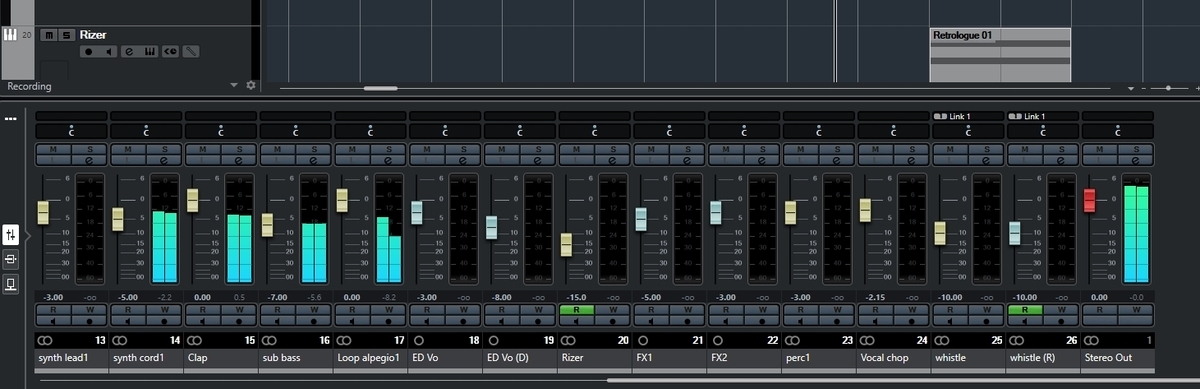The image size is (1200, 389).
Task: Click the synth lead1 volume fader handle
Action: [43, 212]
